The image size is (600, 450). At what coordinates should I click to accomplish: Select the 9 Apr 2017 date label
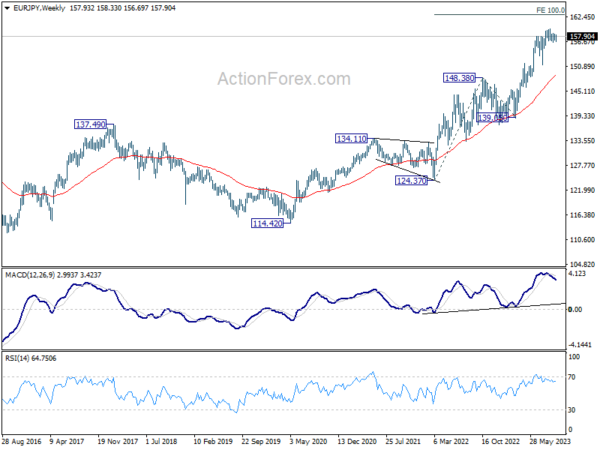(x=68, y=442)
